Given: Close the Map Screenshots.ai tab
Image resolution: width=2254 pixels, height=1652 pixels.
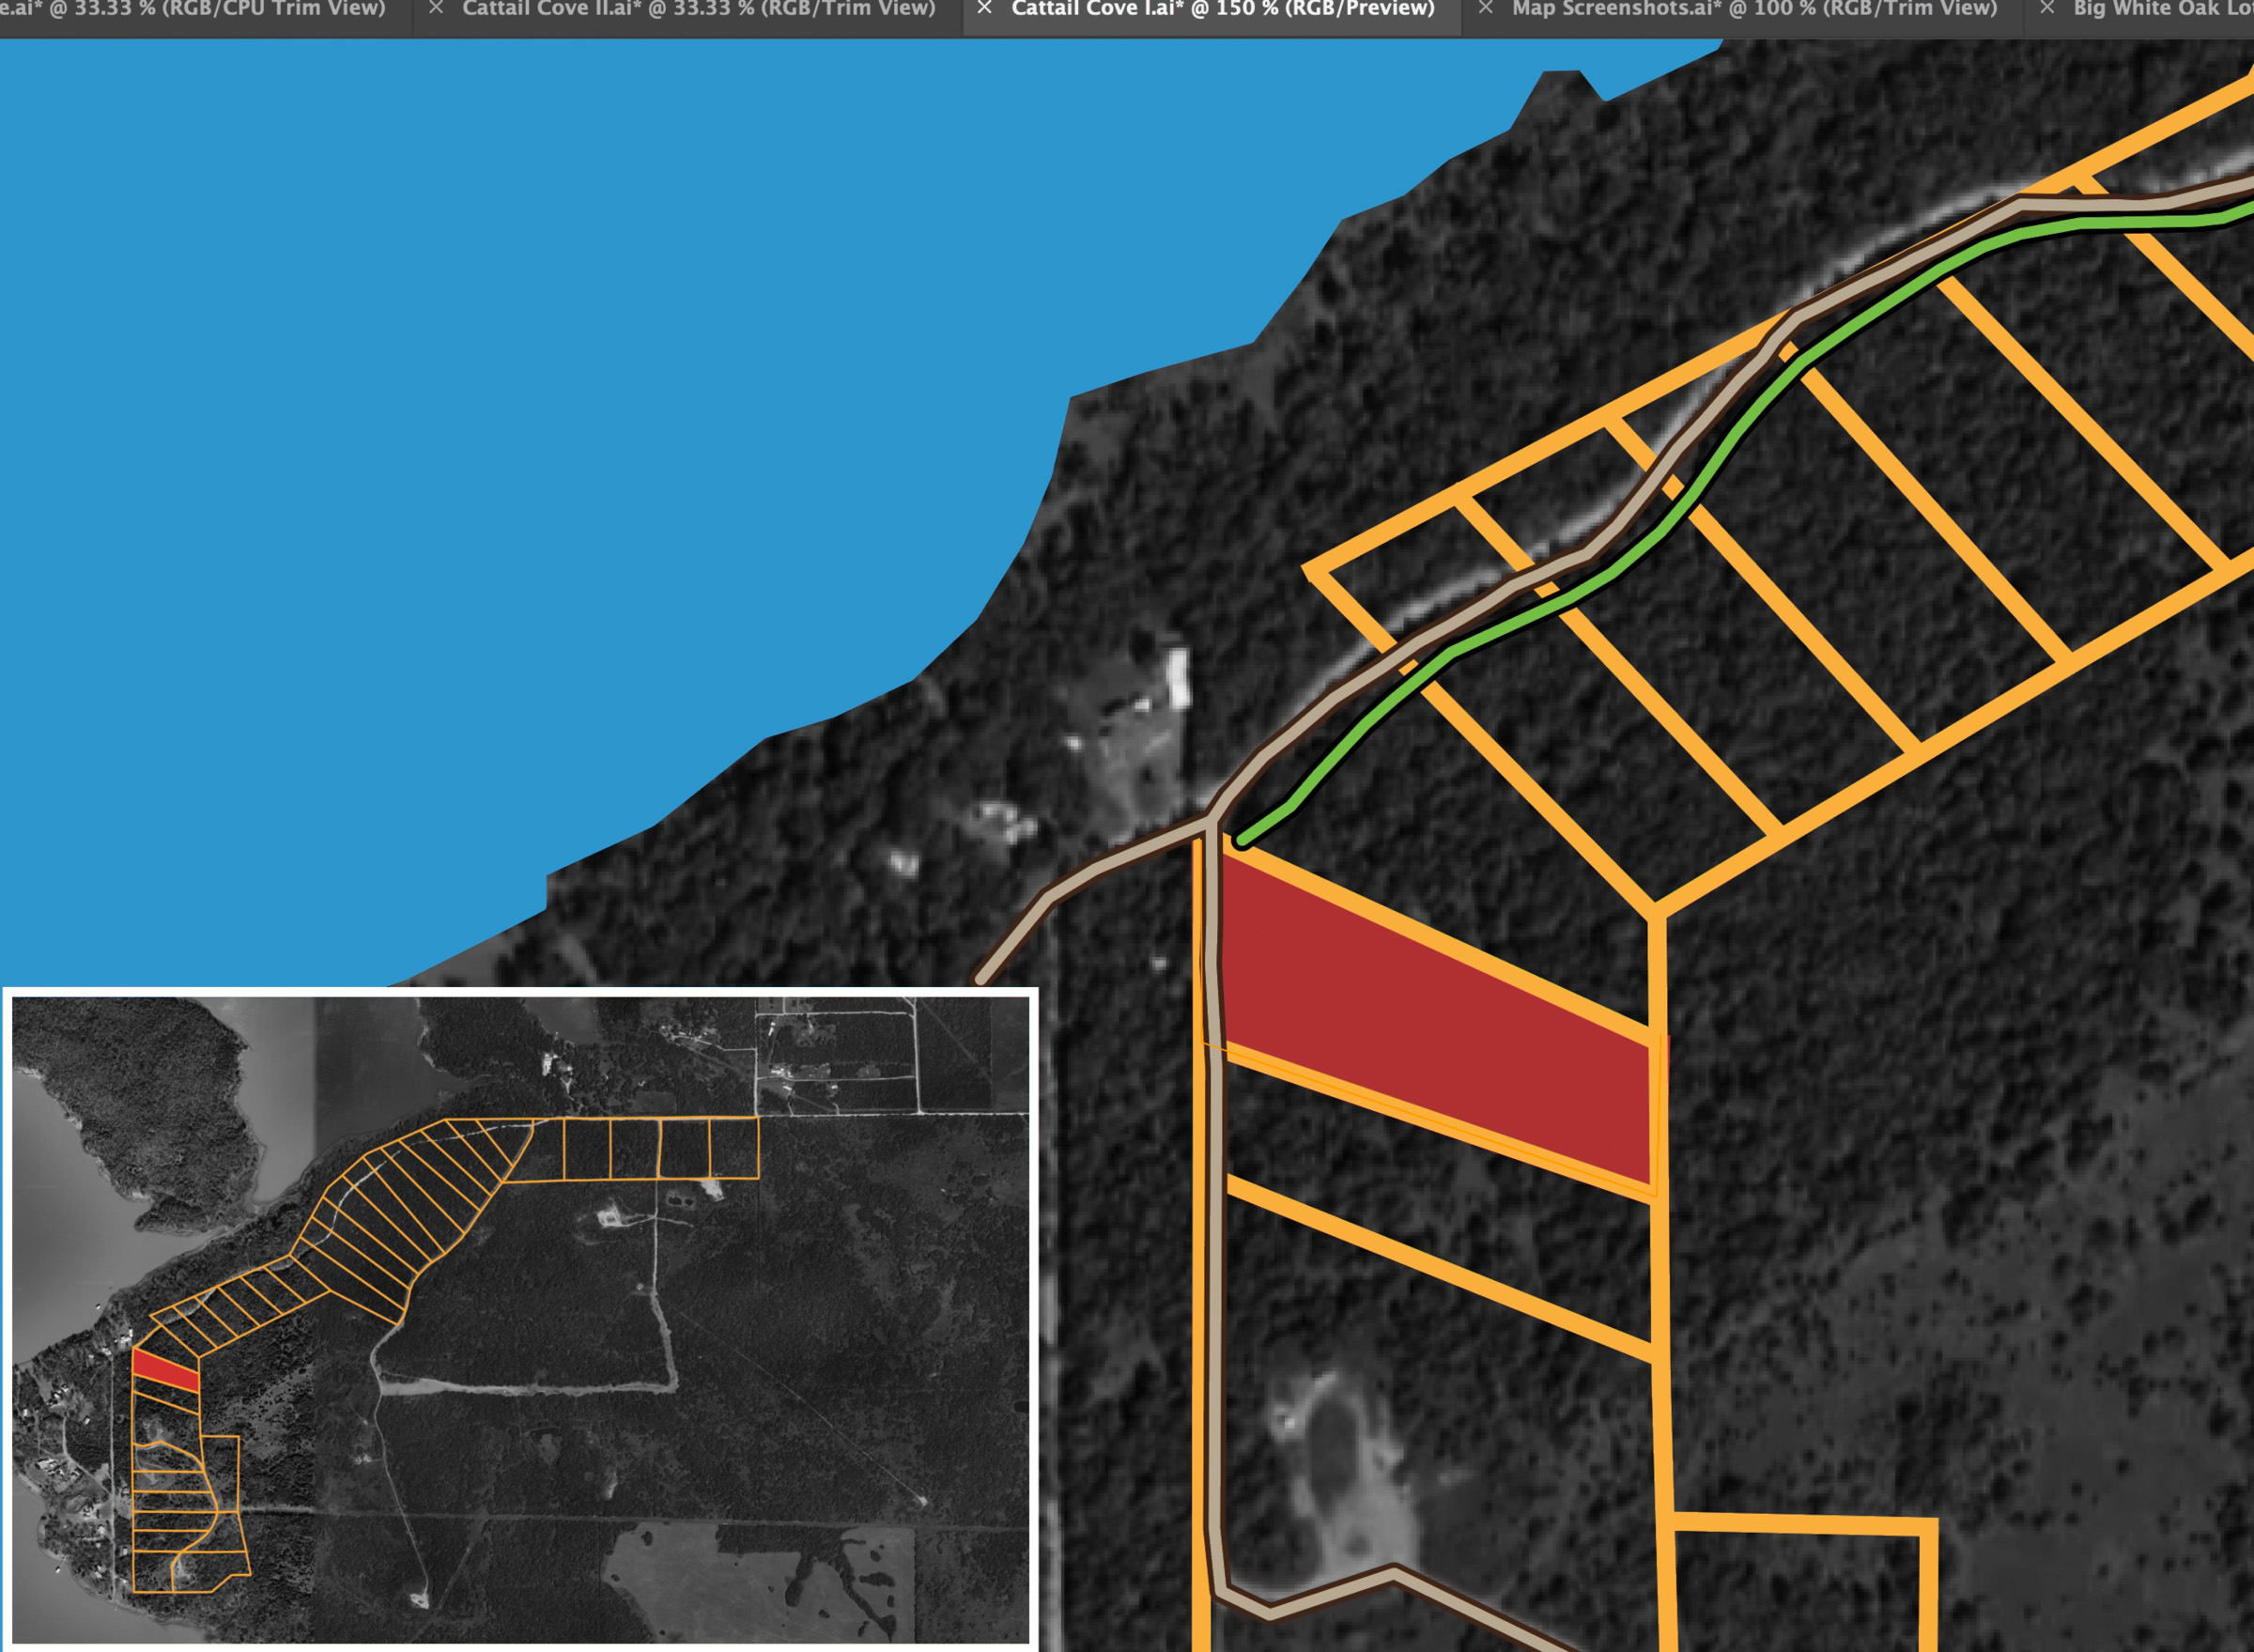Looking at the screenshot, I should coord(1486,8).
